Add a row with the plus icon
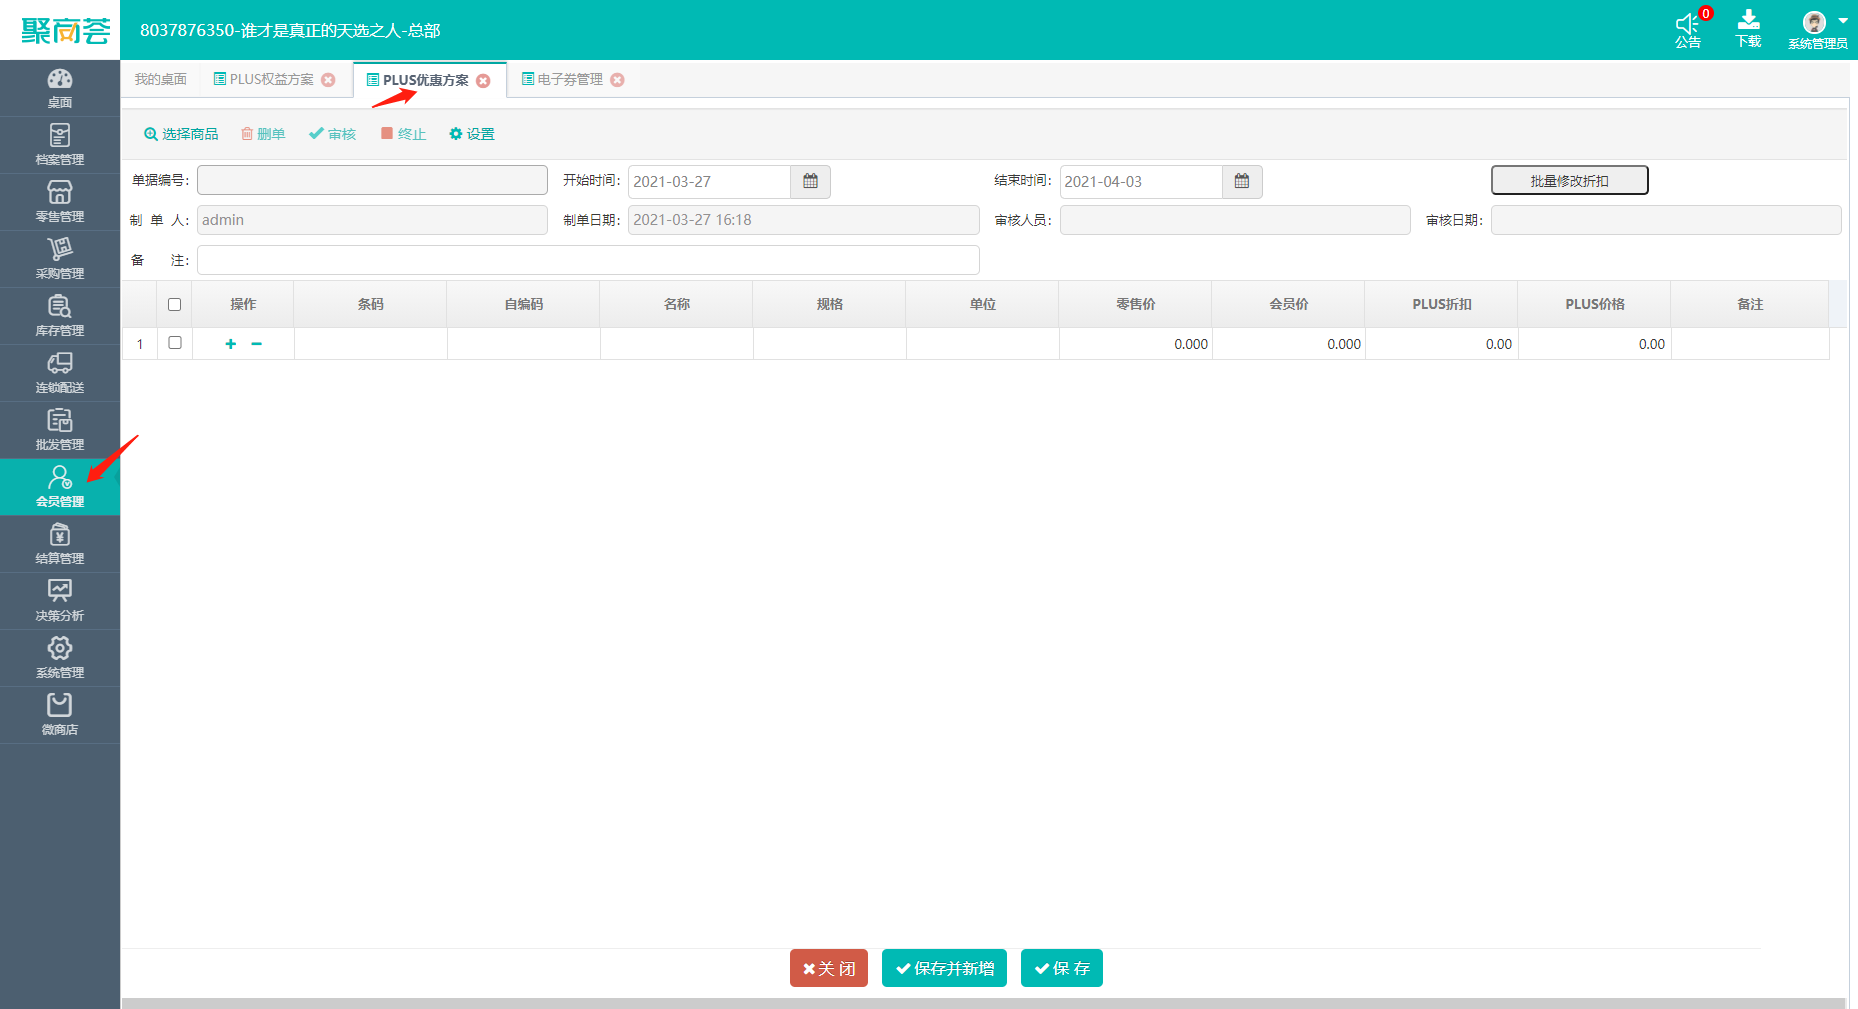The image size is (1858, 1009). (x=230, y=344)
